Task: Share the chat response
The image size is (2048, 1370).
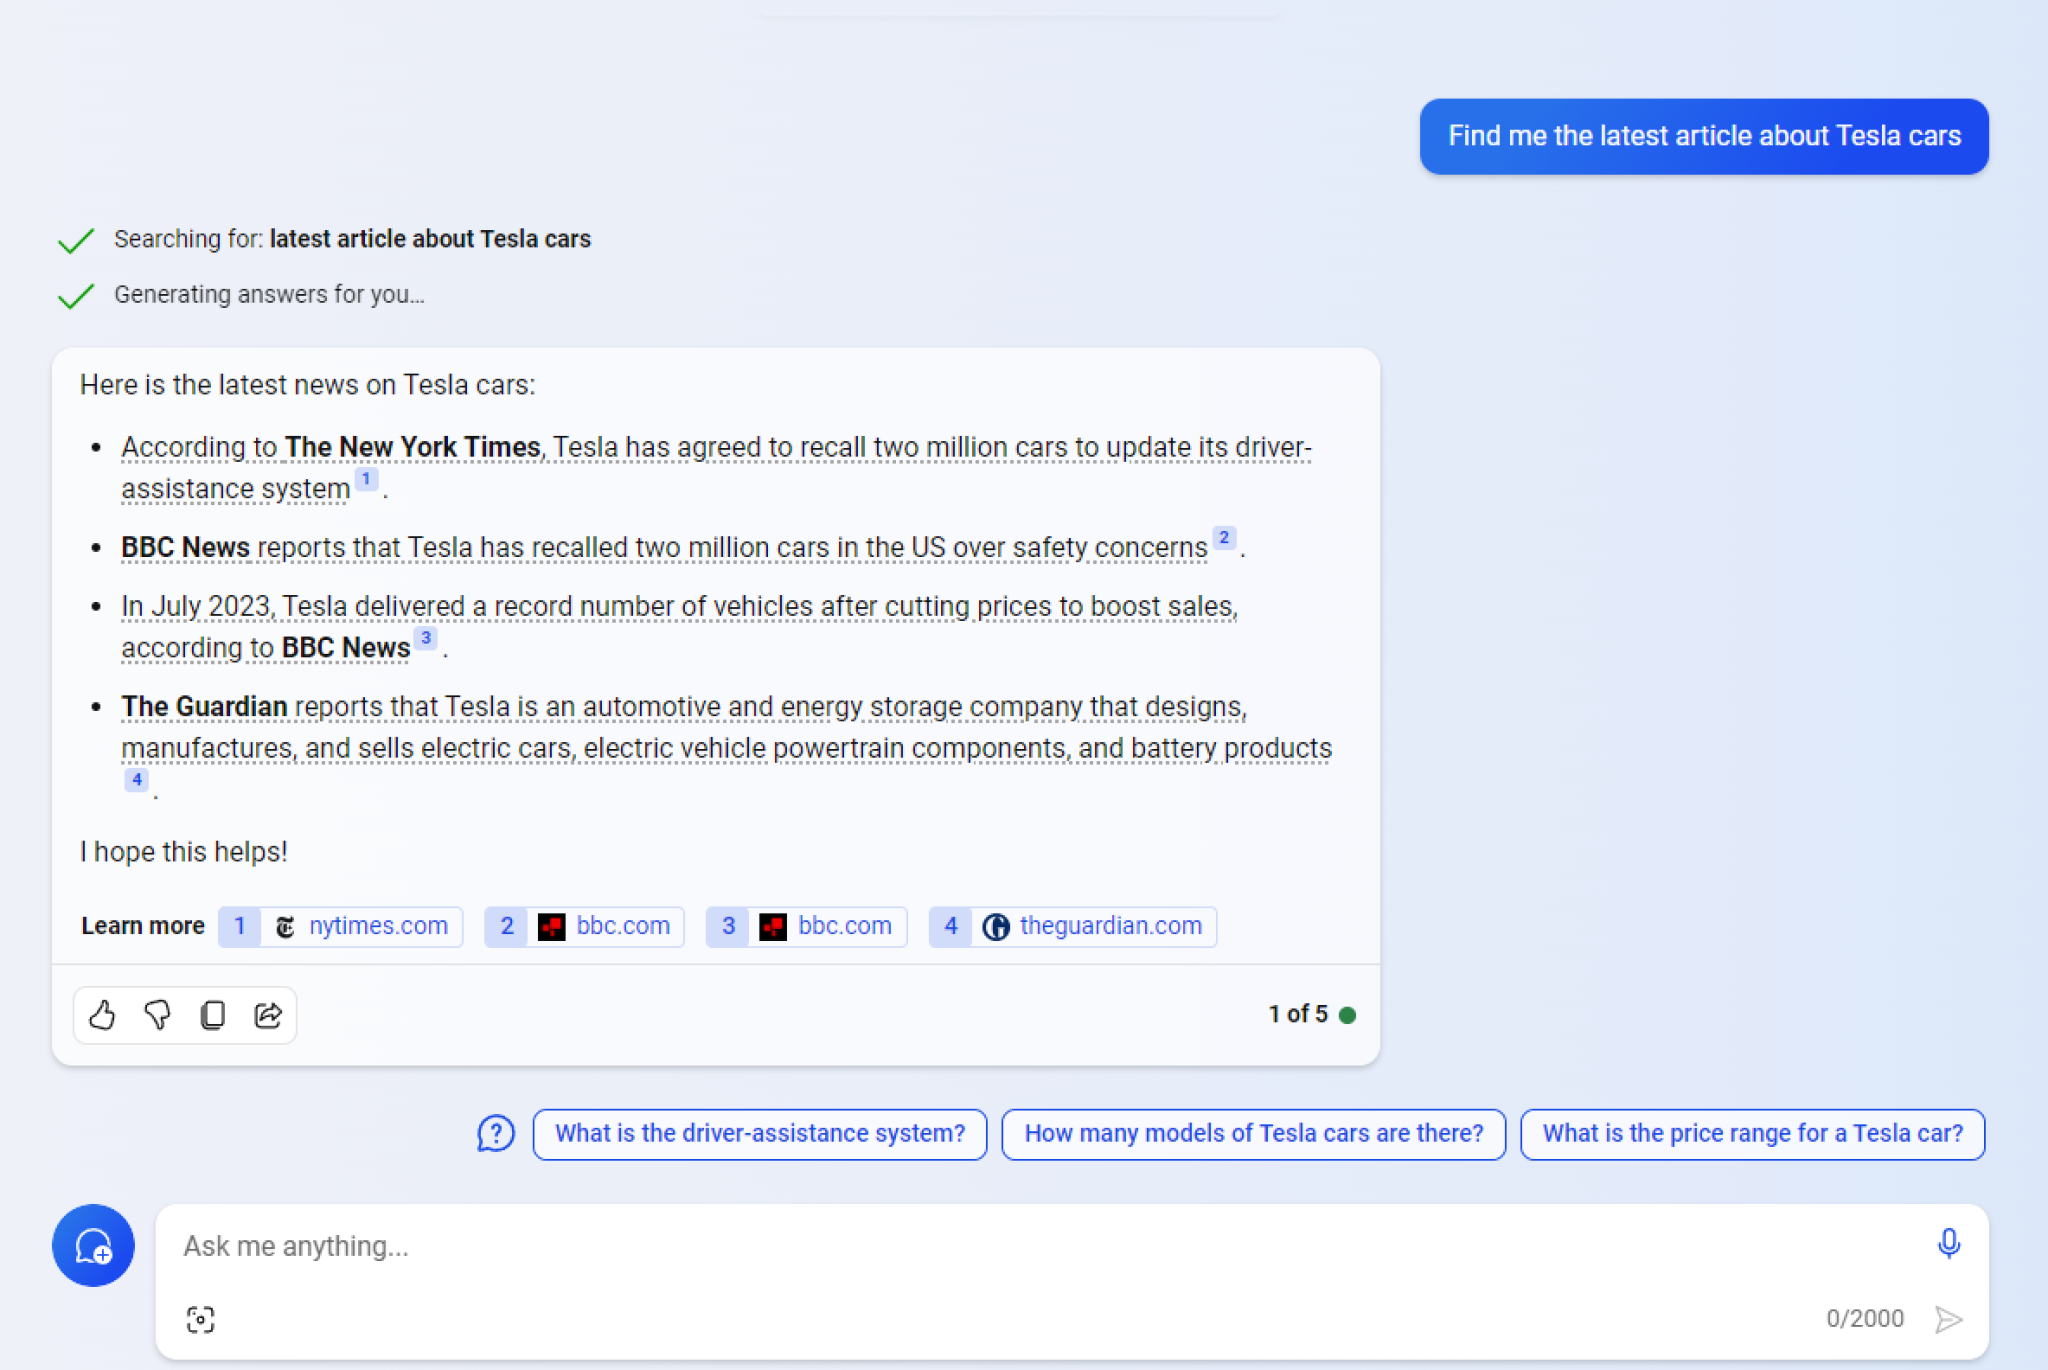Action: (x=267, y=1015)
